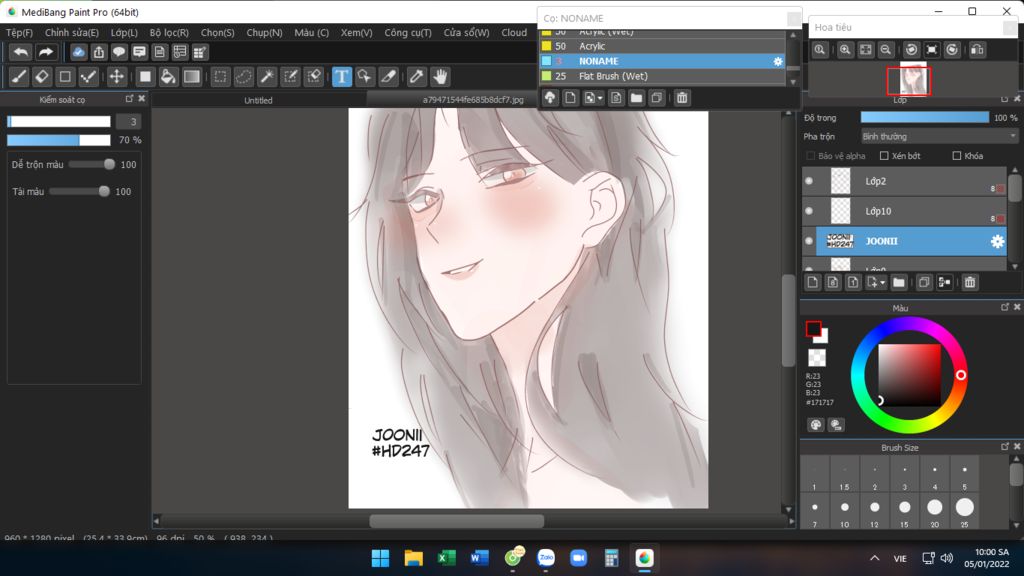The height and width of the screenshot is (576, 1024).
Task: Activate the Hand pan tool
Action: pos(440,77)
